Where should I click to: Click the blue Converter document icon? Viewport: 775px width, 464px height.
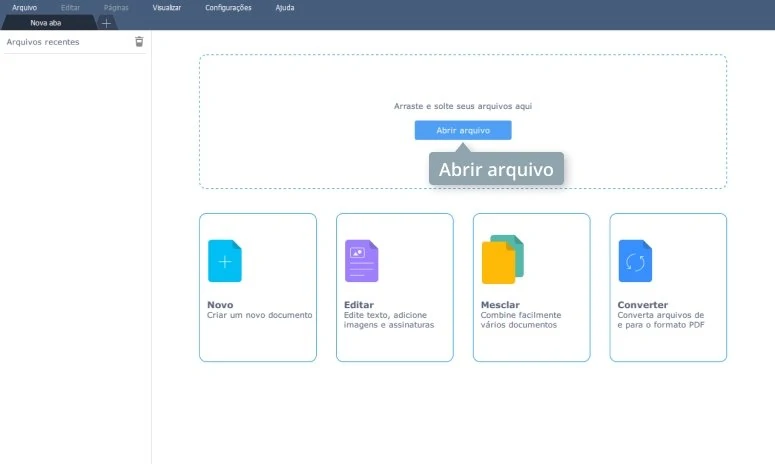(x=635, y=261)
